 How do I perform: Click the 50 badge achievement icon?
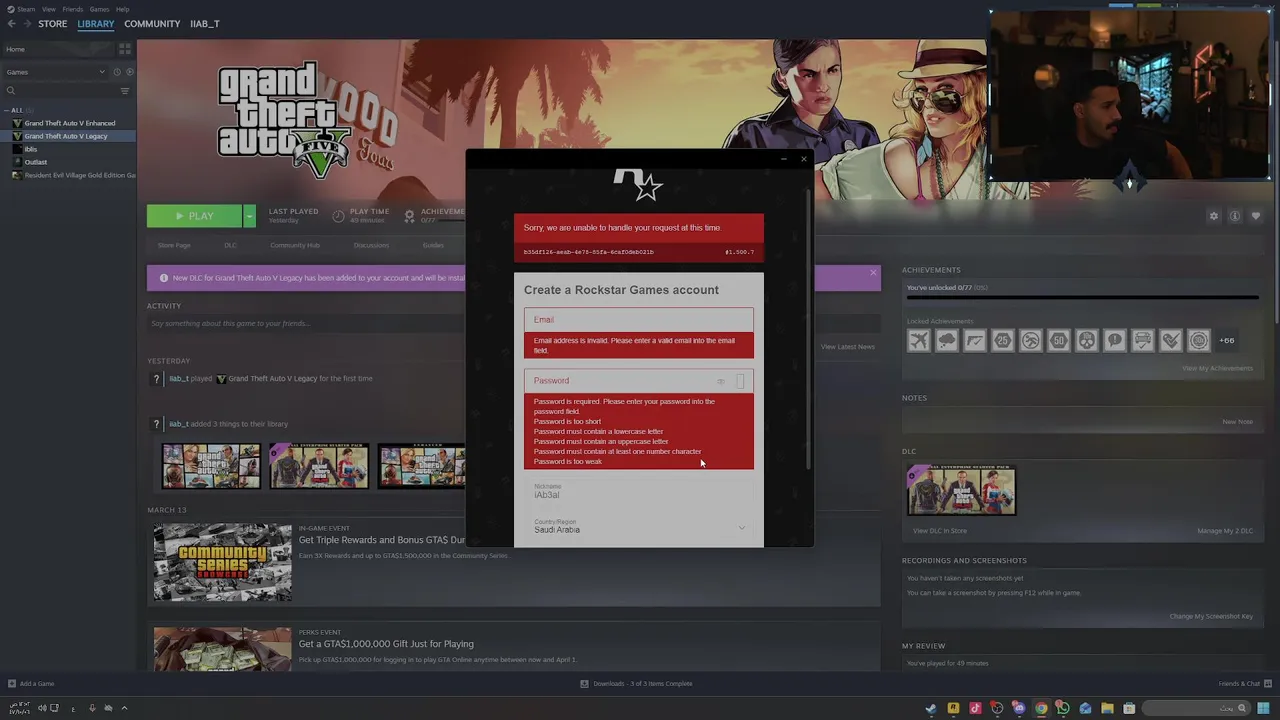pos(1059,340)
